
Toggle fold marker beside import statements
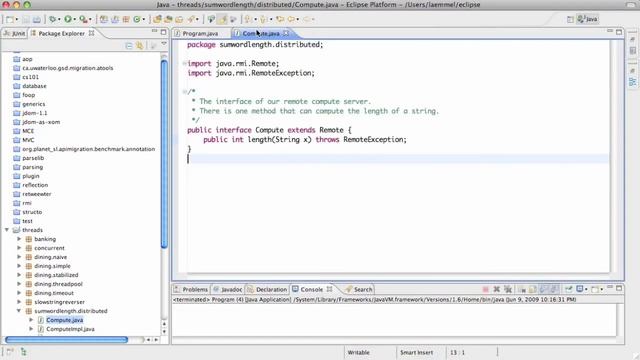click(184, 64)
